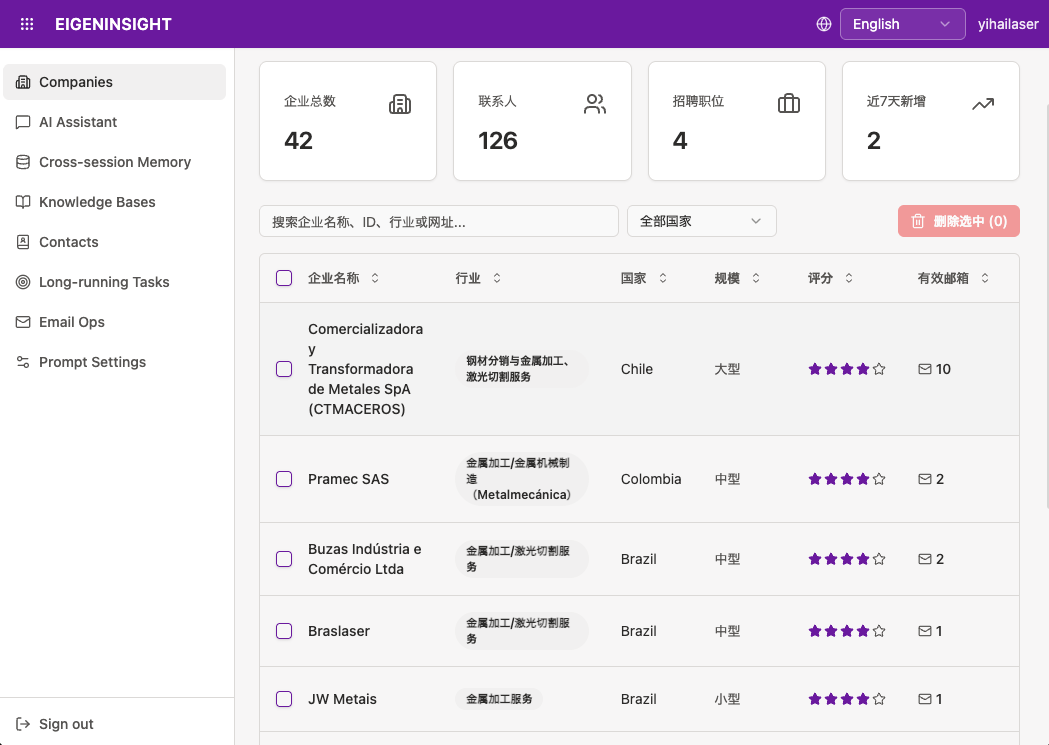Click the Companies building icon in sidebar
Screen dimensions: 1049x745
point(23,82)
